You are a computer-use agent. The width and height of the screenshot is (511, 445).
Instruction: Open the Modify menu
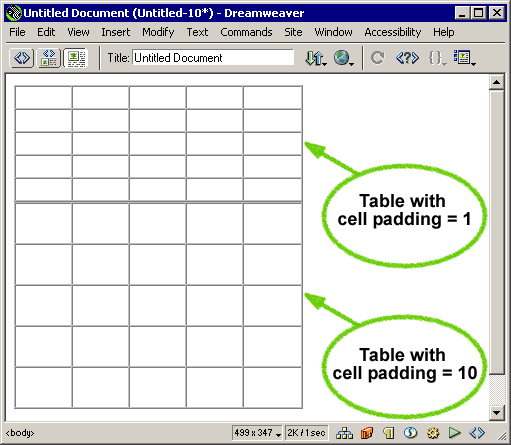[x=158, y=32]
